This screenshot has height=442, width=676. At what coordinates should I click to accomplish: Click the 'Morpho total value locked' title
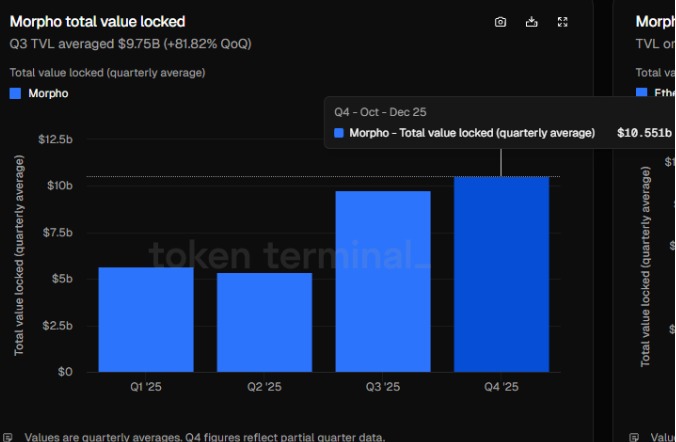[97, 22]
